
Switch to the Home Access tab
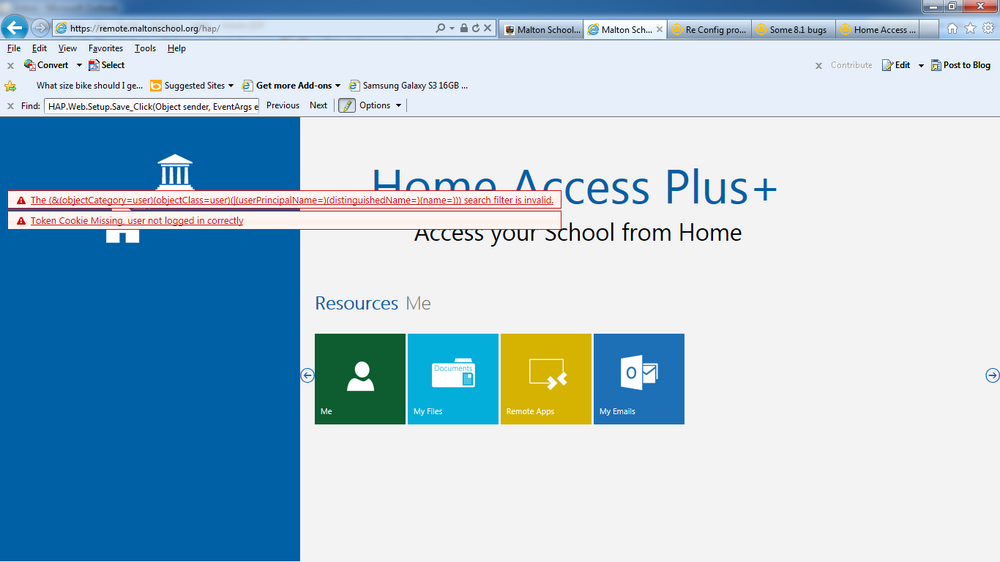tap(878, 29)
